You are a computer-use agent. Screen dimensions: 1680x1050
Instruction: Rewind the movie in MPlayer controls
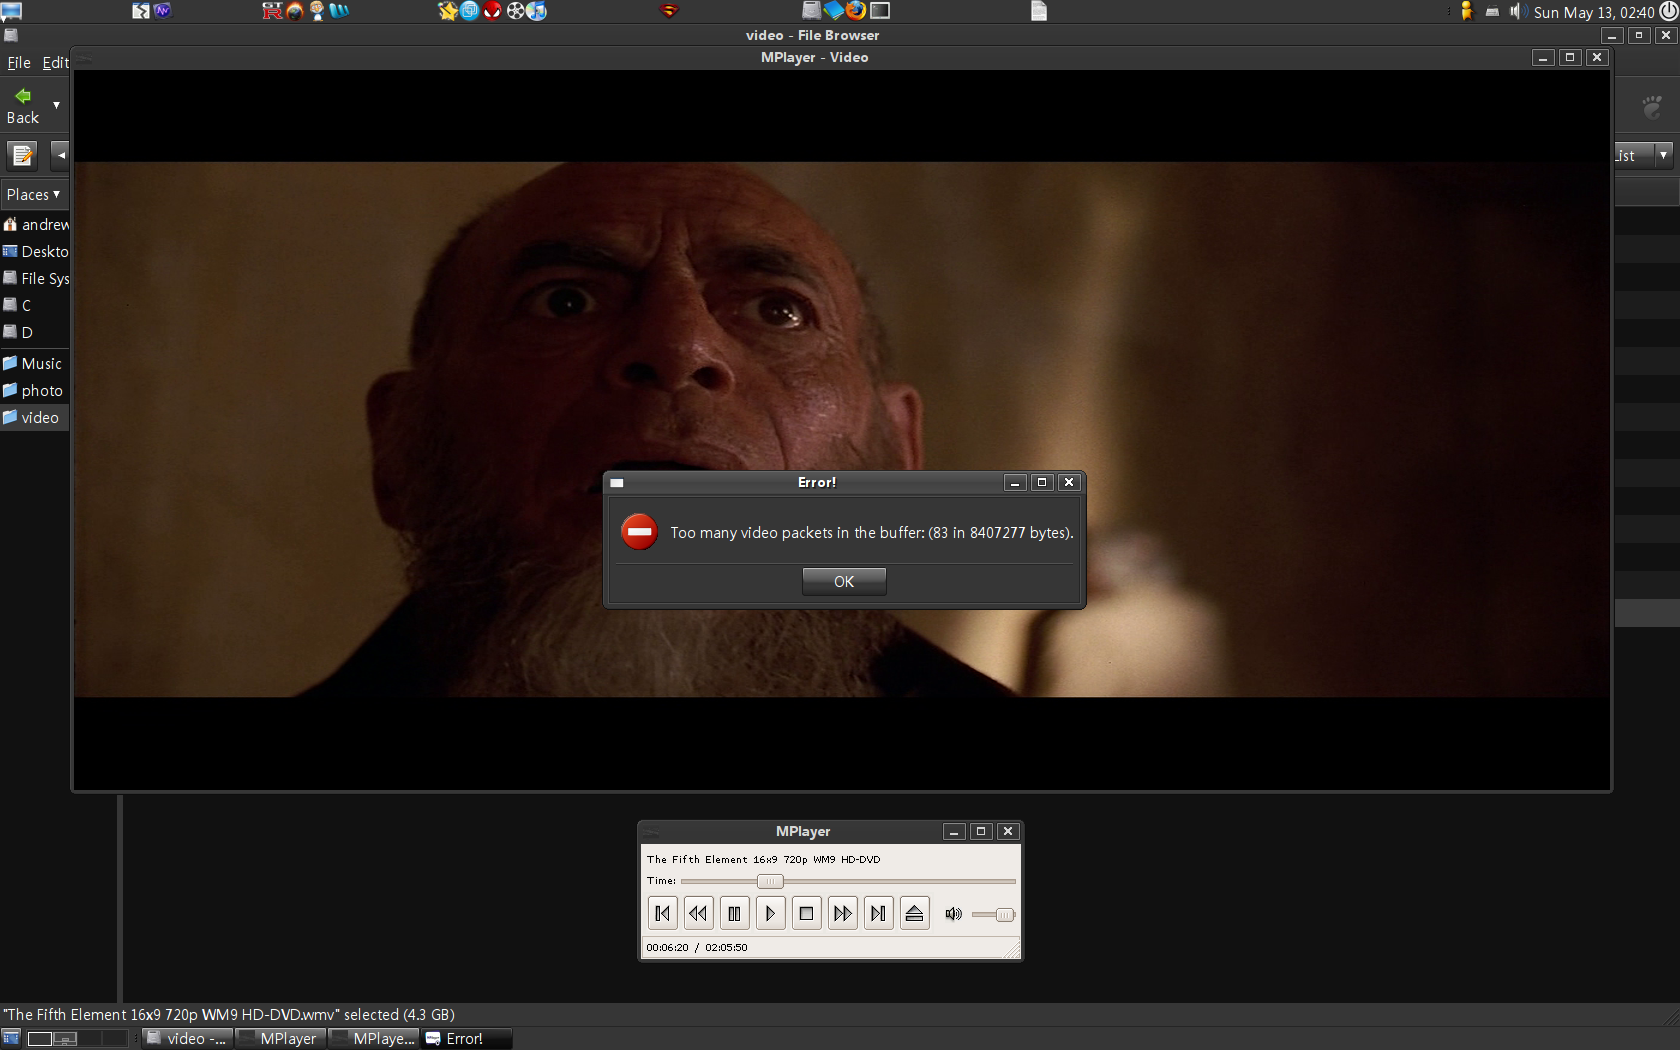coord(699,913)
